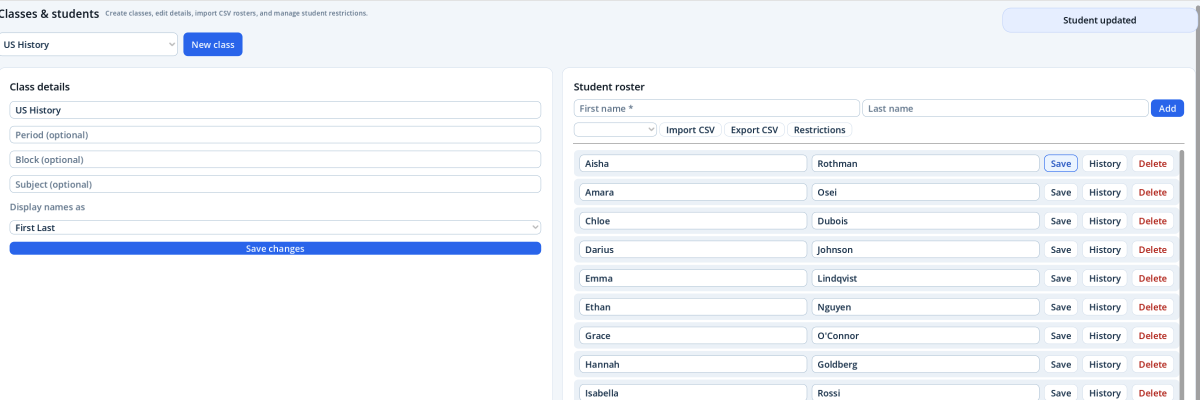Screen dimensions: 1200x400
Task: Open the empty dropdown beside Import CSV
Action: tap(615, 130)
